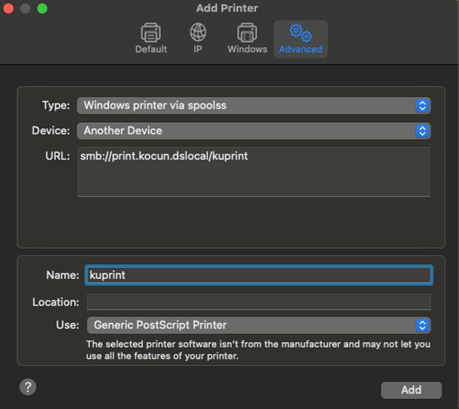Image resolution: width=459 pixels, height=409 pixels.
Task: Click the empty Location field
Action: click(x=259, y=302)
